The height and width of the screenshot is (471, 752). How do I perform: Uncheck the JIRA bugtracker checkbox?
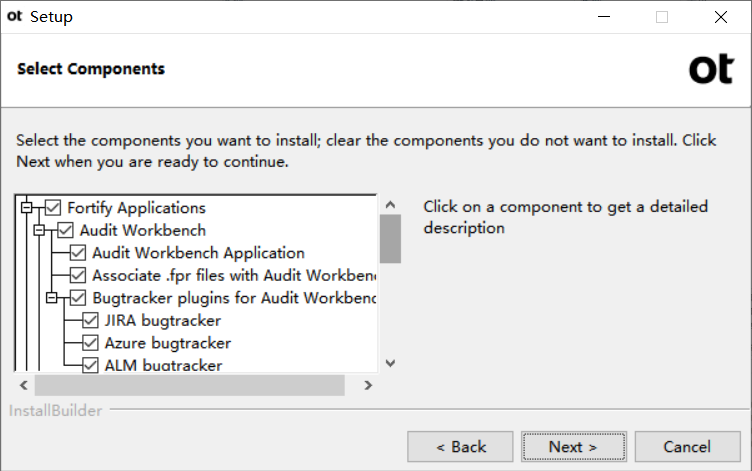coord(90,320)
